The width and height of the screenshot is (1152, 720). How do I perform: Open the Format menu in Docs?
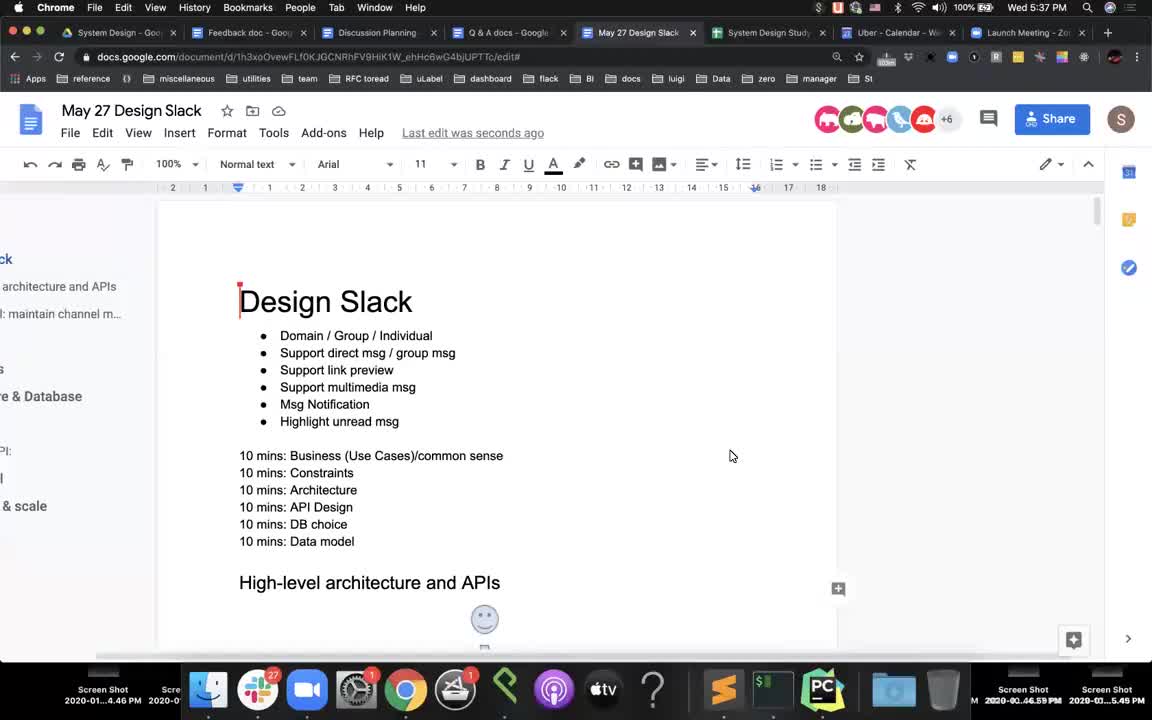coord(227,133)
